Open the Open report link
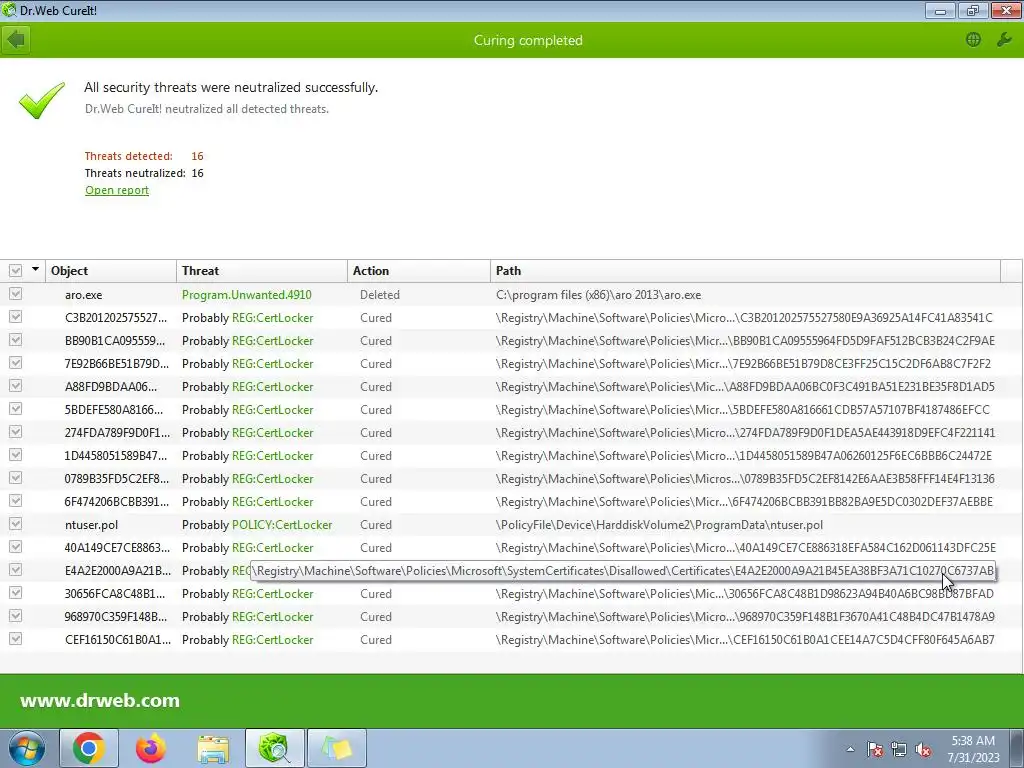The width and height of the screenshot is (1024, 768). 117,190
